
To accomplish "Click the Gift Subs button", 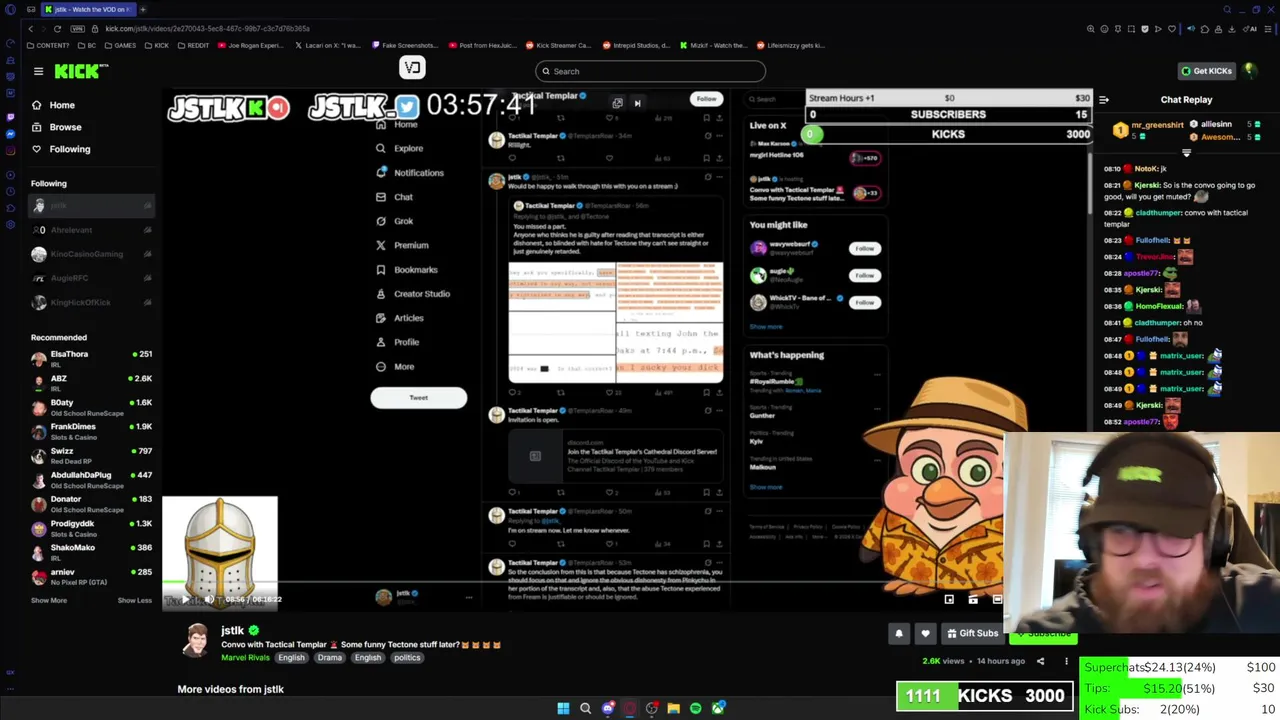I will coord(972,634).
